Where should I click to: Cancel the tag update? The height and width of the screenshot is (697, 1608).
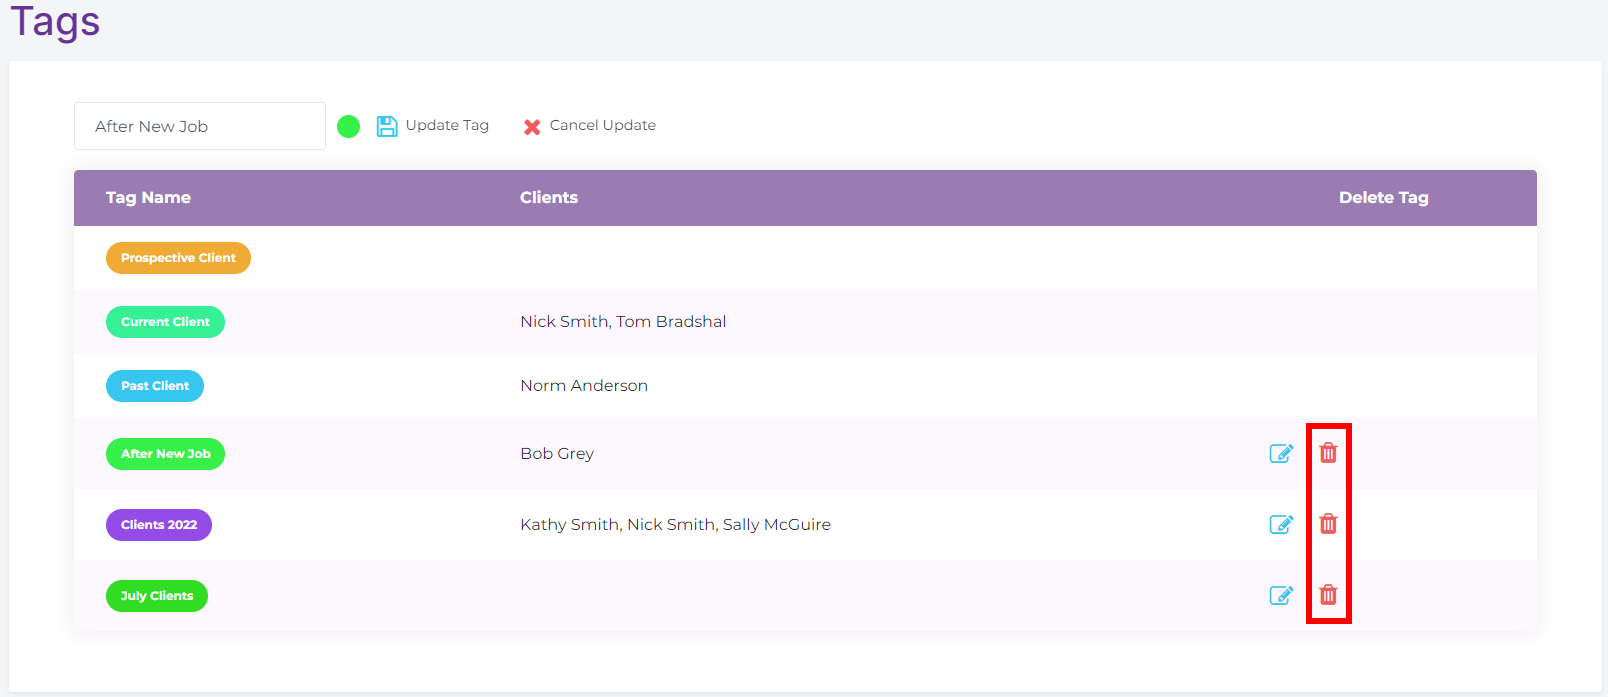tap(589, 126)
